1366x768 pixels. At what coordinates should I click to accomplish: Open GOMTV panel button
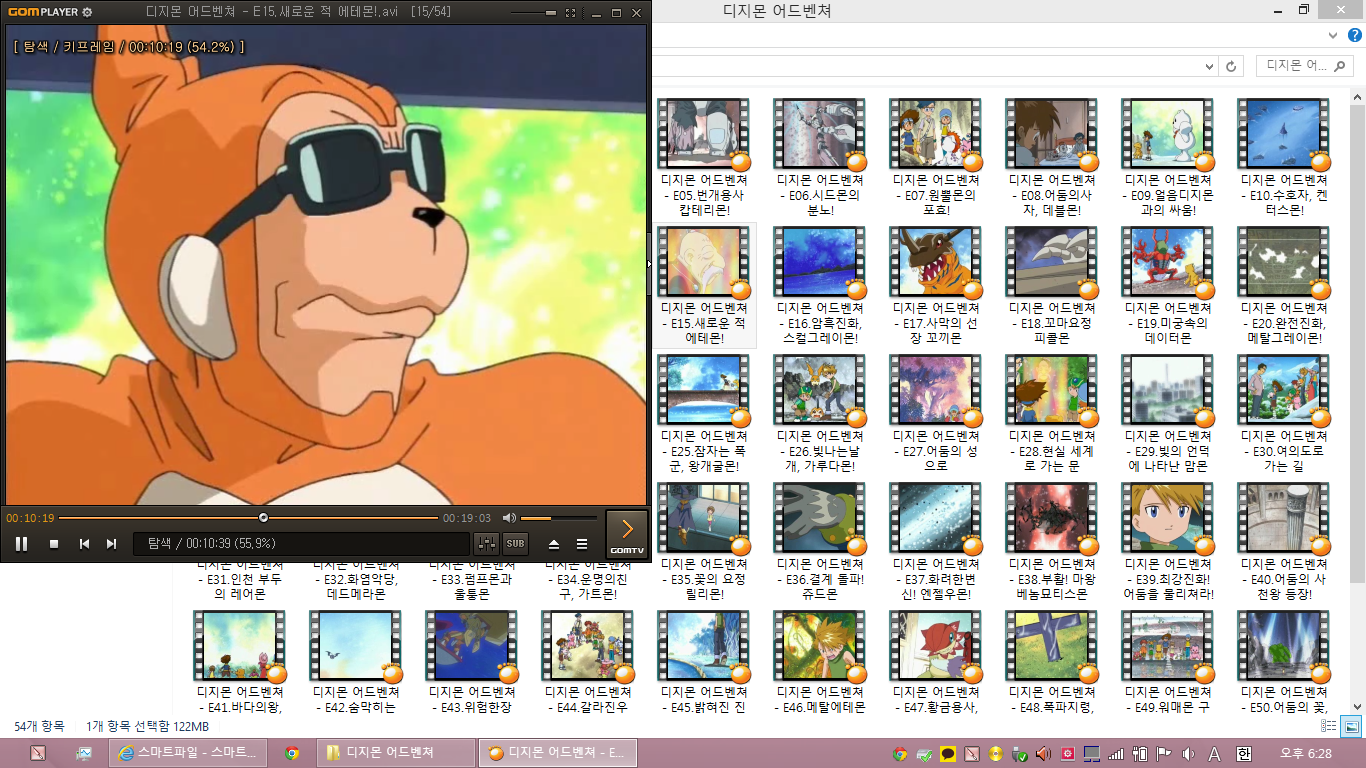tap(627, 534)
